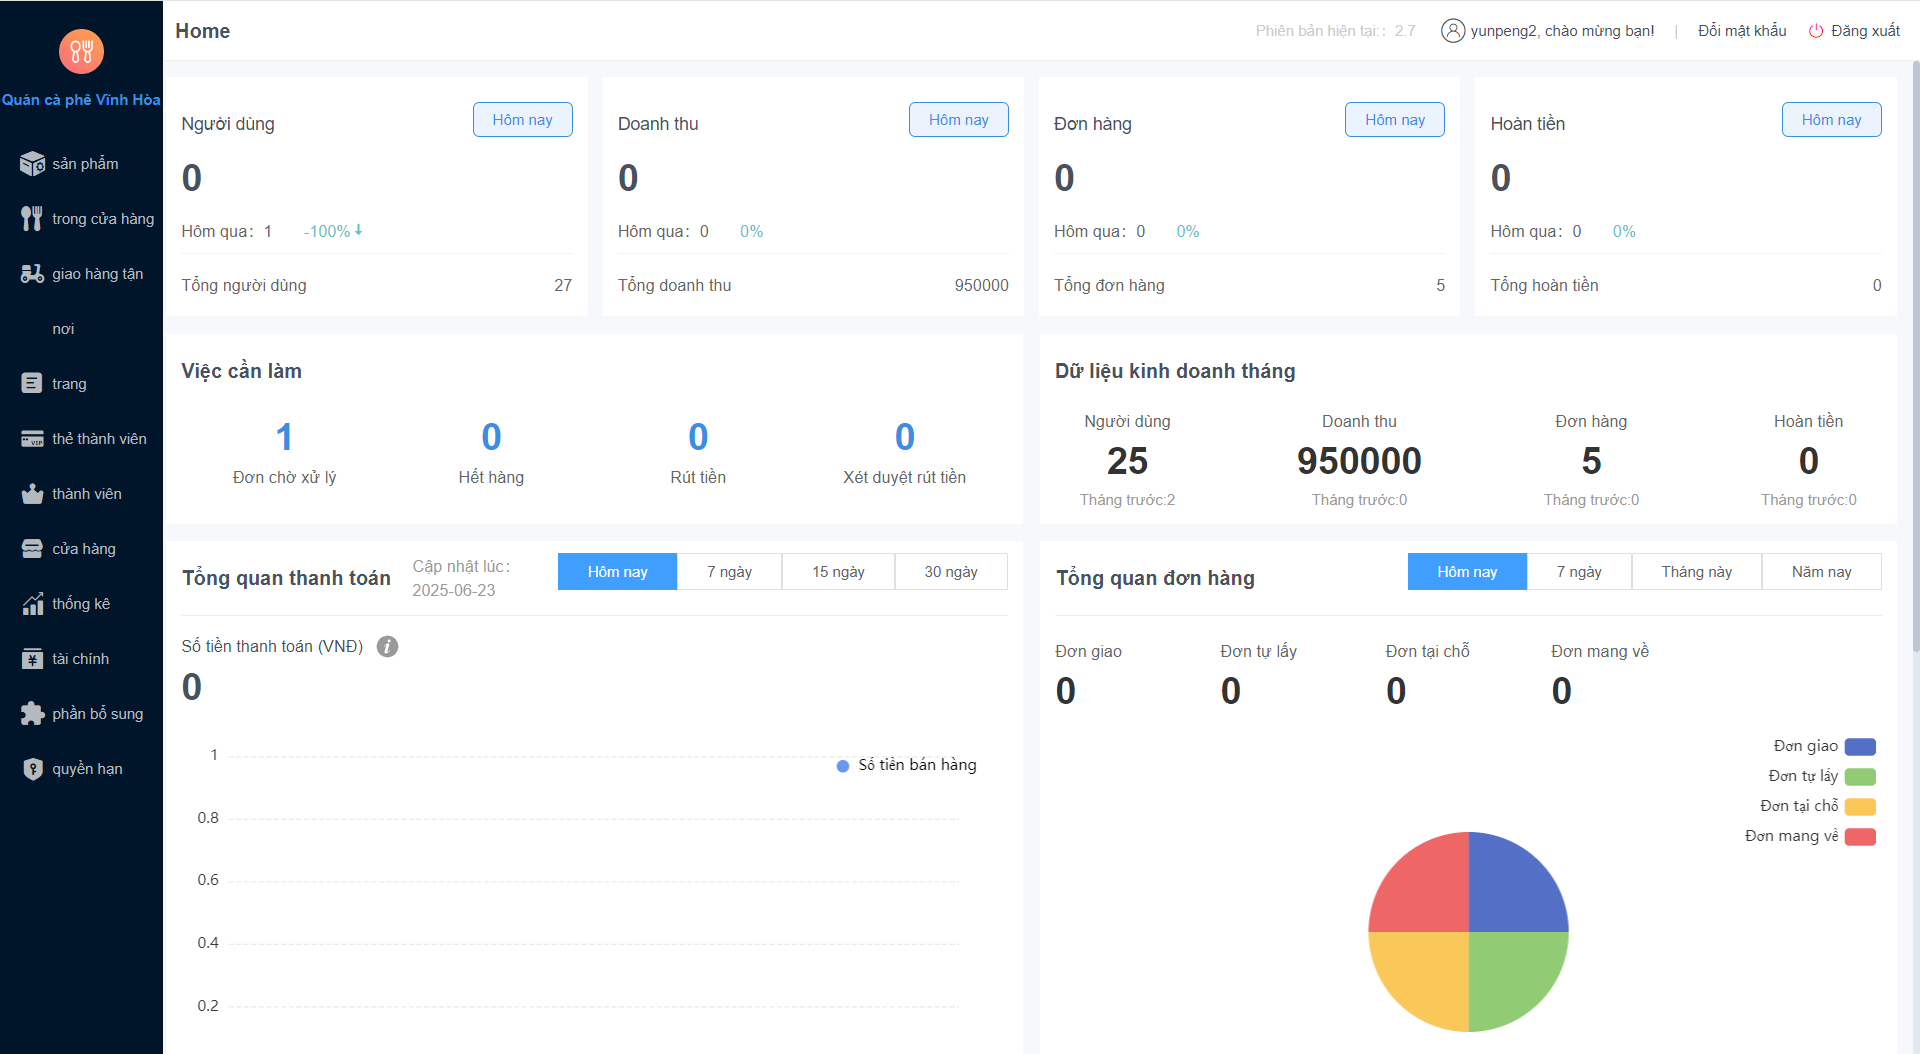Select 30 ngày in payment overview
This screenshot has height=1054, width=1920.
tap(950, 572)
